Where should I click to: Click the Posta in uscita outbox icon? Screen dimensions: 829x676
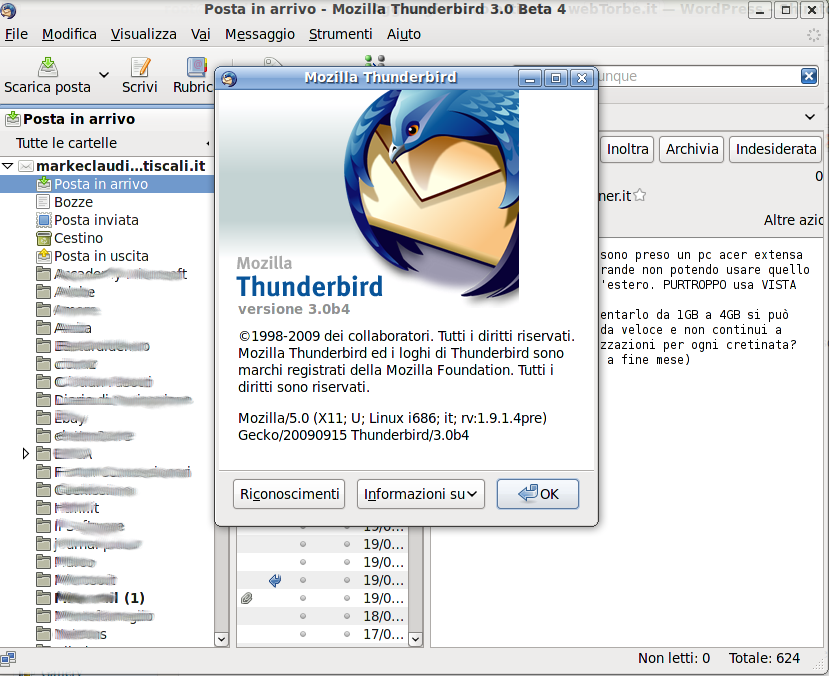click(x=43, y=256)
